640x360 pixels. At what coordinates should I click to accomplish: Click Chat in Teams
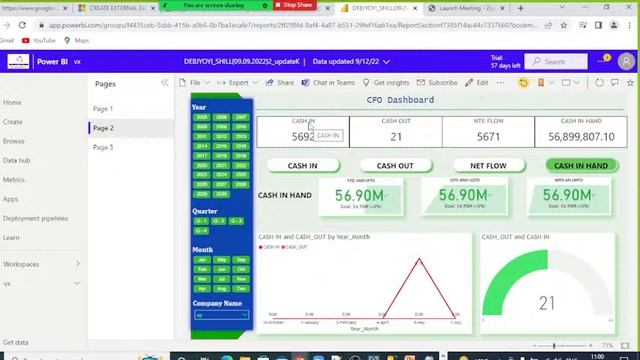click(x=328, y=83)
